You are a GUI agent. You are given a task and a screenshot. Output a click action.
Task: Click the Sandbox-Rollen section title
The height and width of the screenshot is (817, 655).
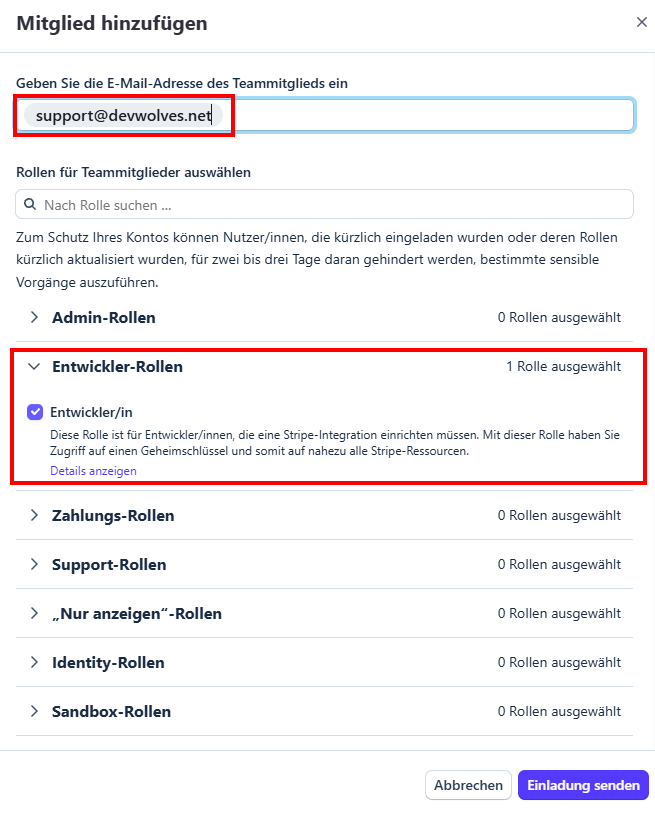coord(111,712)
